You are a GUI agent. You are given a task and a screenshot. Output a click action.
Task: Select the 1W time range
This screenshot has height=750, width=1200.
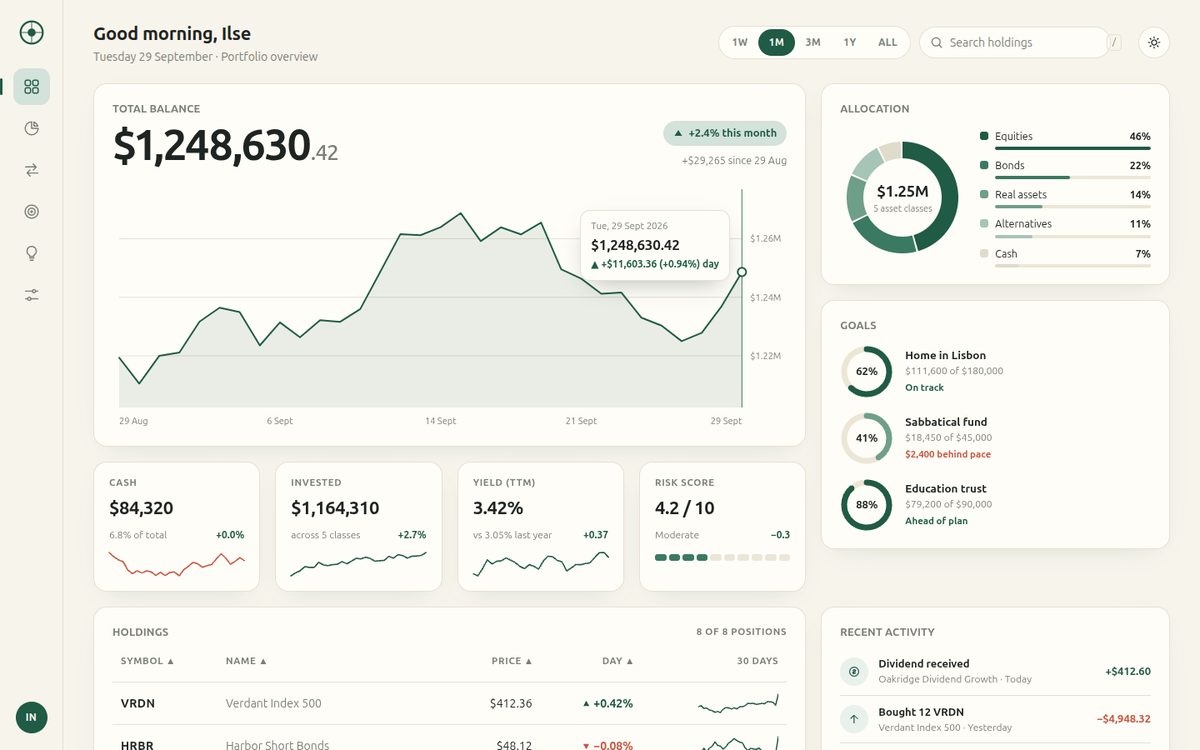[x=740, y=42]
